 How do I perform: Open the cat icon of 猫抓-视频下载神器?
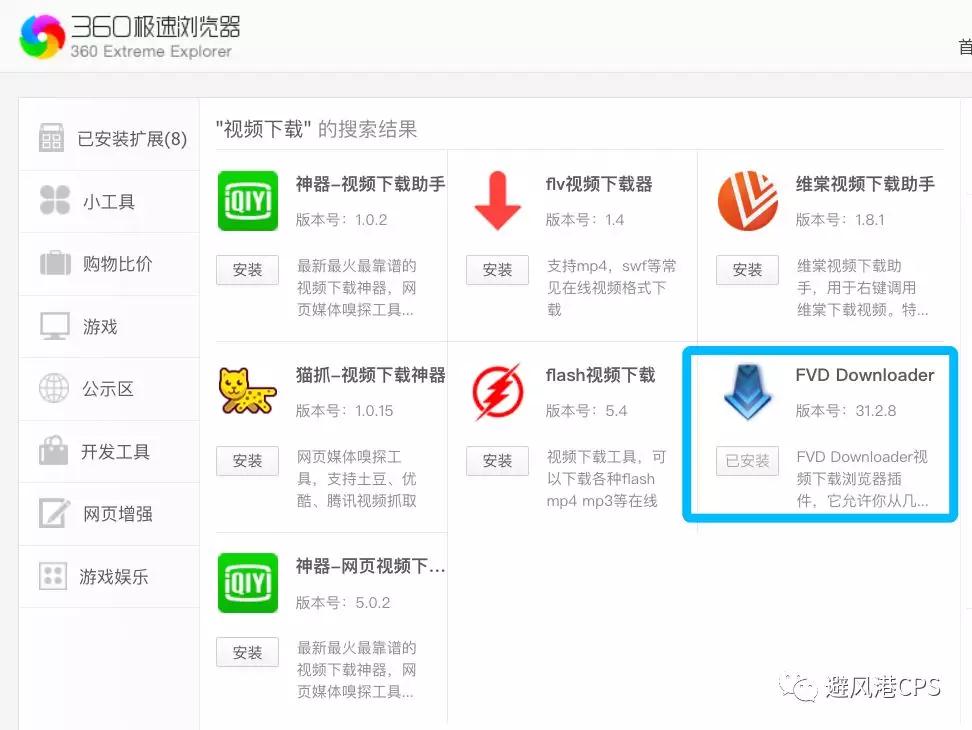coord(247,391)
